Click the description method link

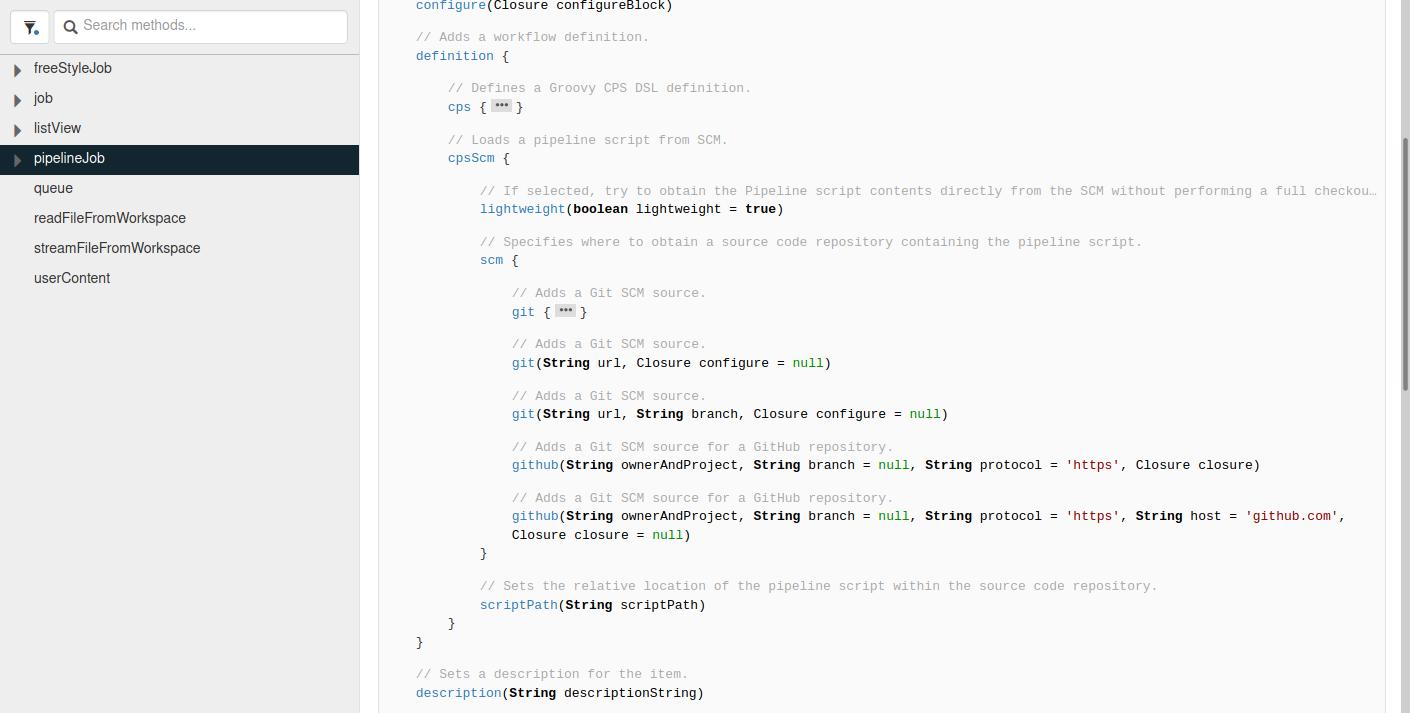coord(458,693)
